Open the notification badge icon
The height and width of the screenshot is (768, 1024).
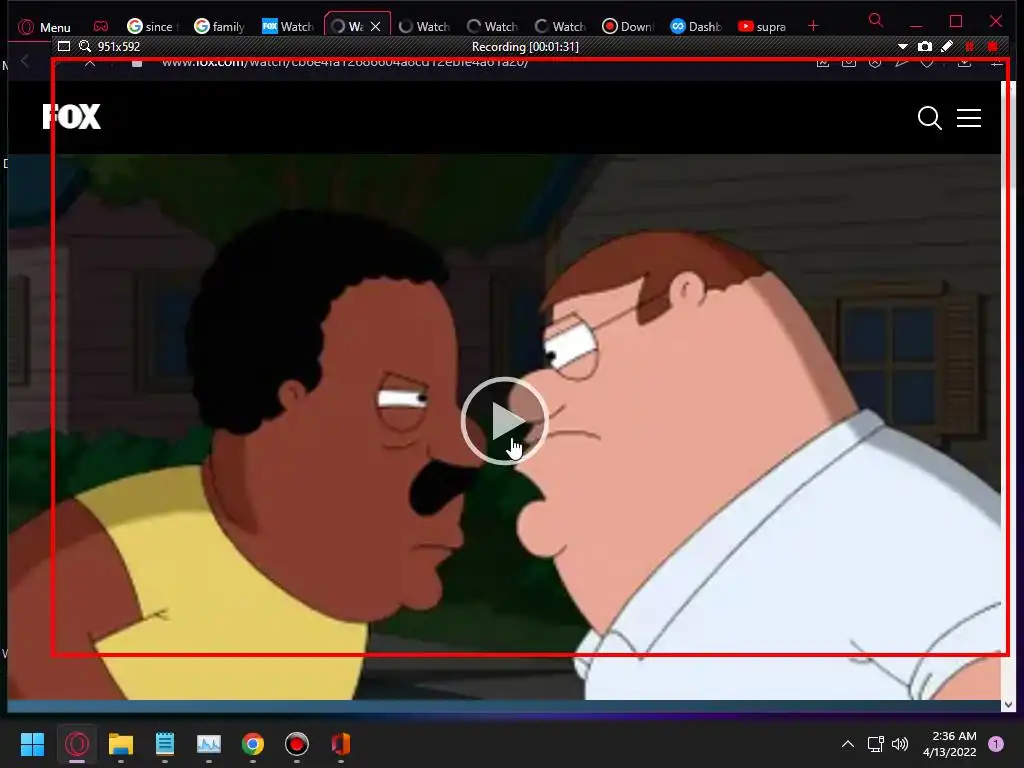(x=996, y=744)
